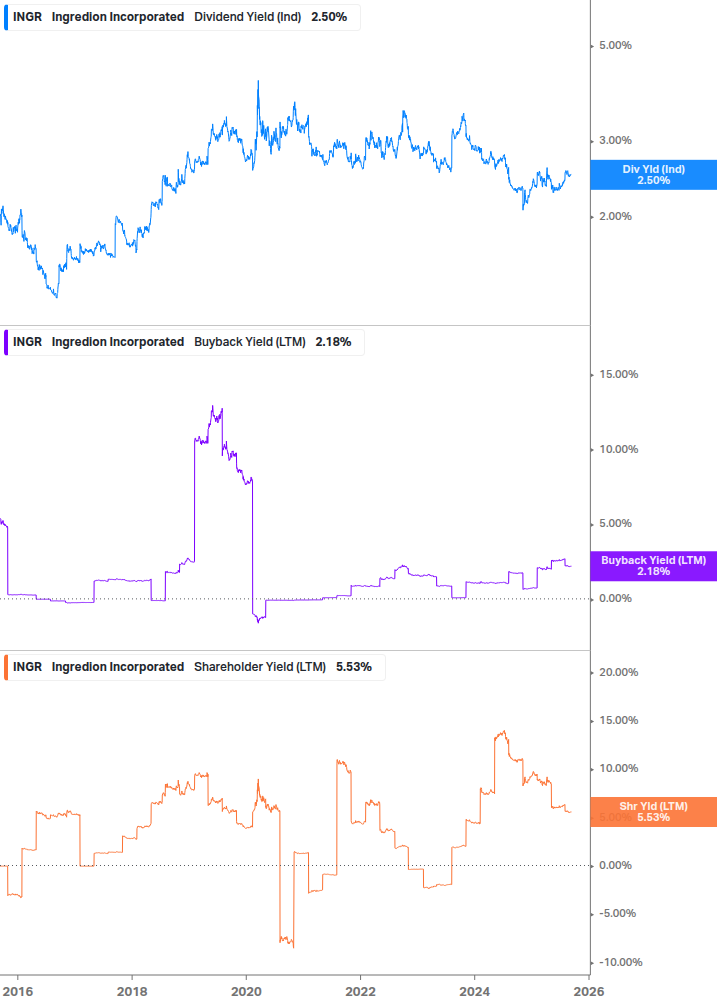Image resolution: width=717 pixels, height=1005 pixels.
Task: Click INGR ticker in the Buyback Yield legend
Action: 28,342
